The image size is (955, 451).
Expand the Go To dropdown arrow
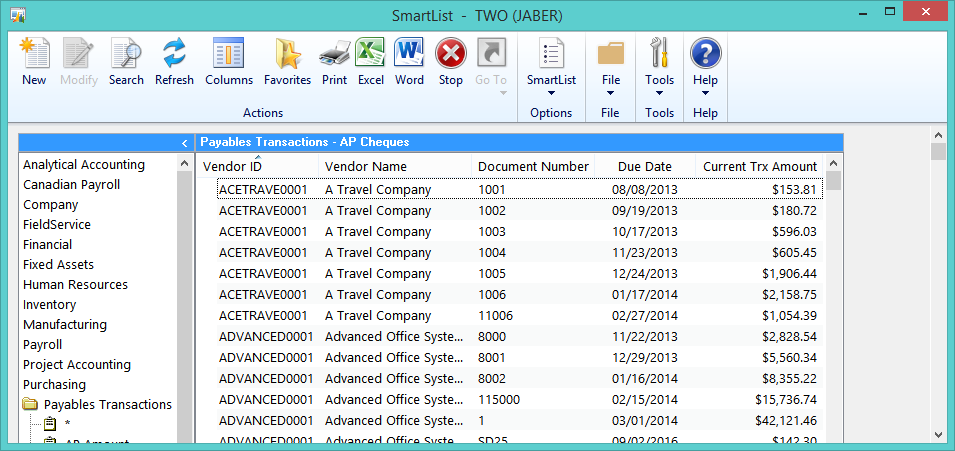click(x=503, y=93)
